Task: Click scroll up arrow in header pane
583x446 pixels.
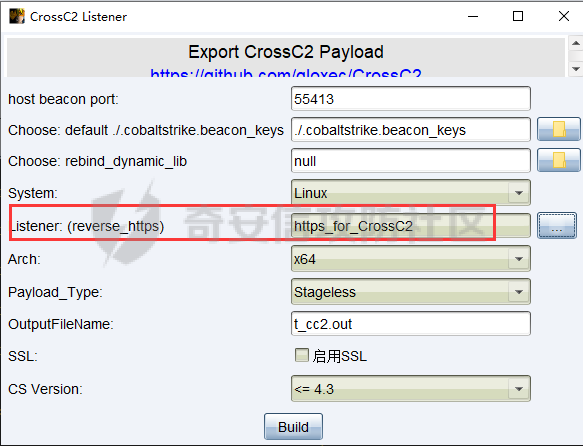Action: 576,43
